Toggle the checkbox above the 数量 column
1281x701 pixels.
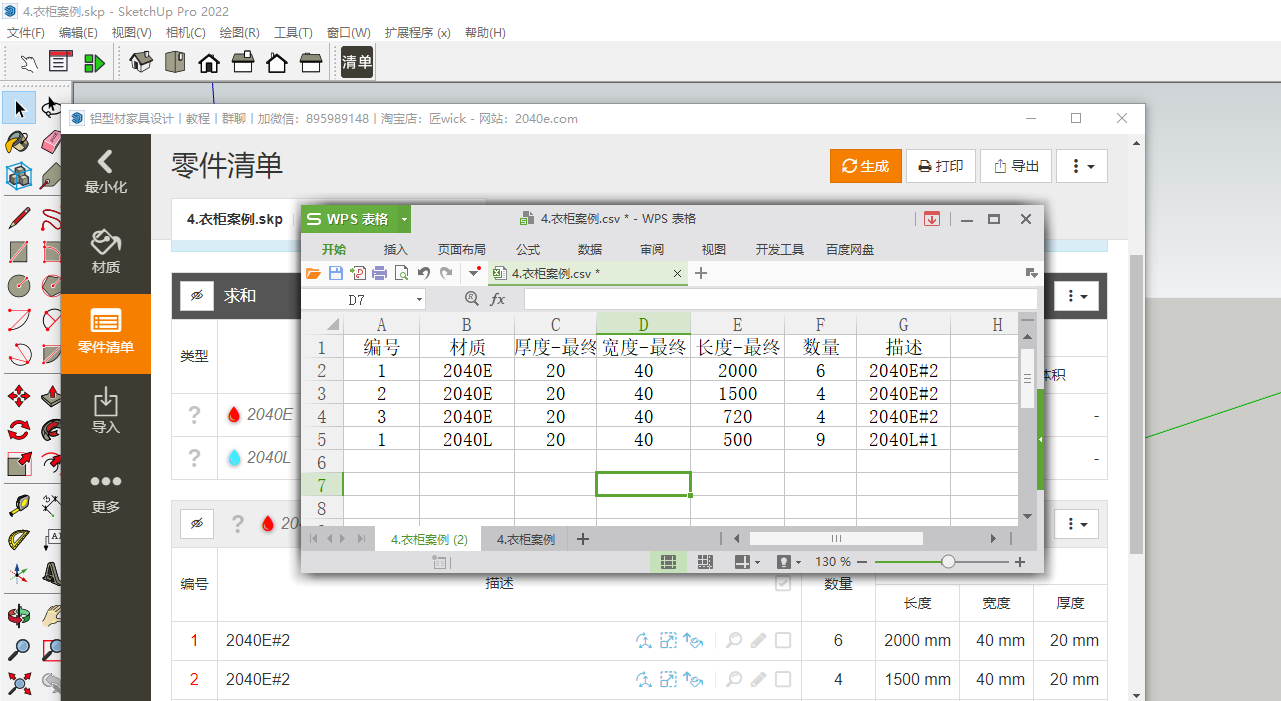pos(783,584)
